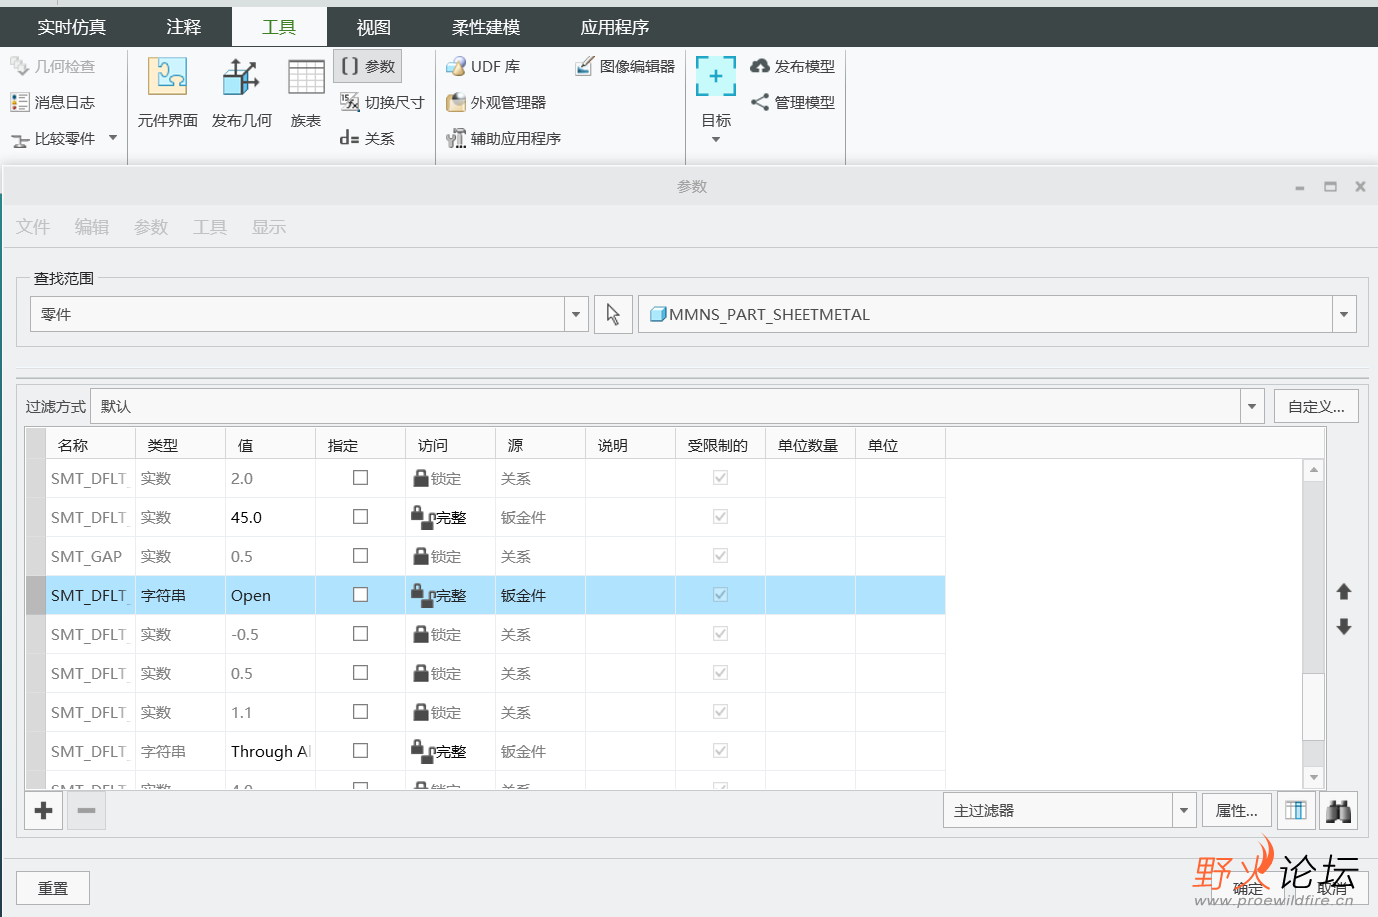Open the 关系 relations tool
This screenshot has width=1378, height=917.
(x=367, y=138)
